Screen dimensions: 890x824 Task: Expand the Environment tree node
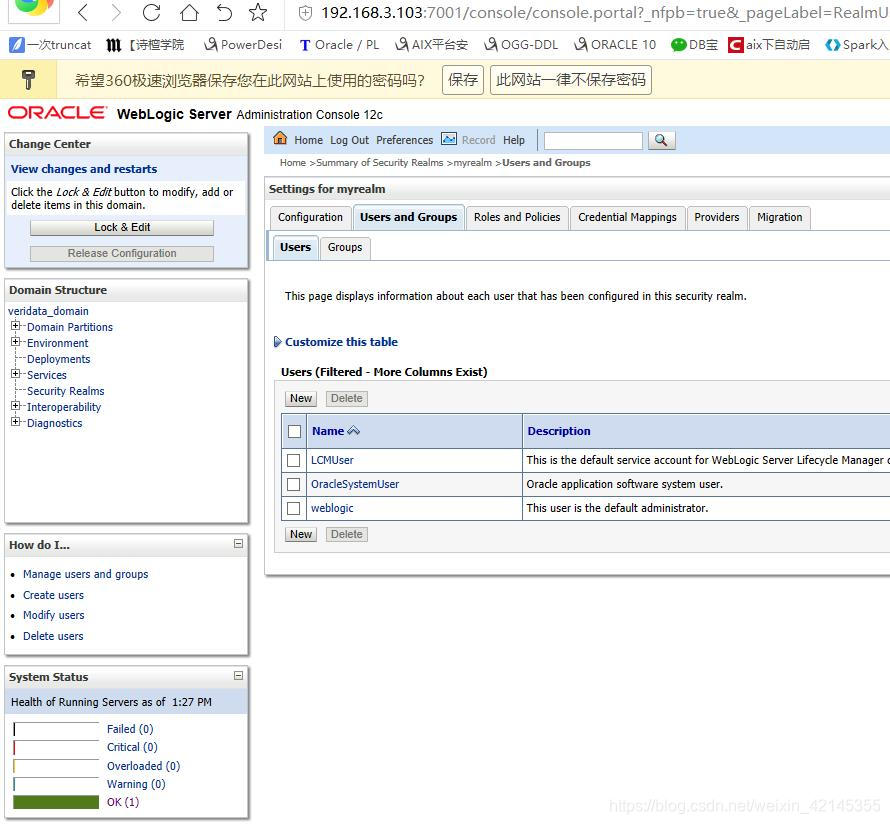coord(16,342)
